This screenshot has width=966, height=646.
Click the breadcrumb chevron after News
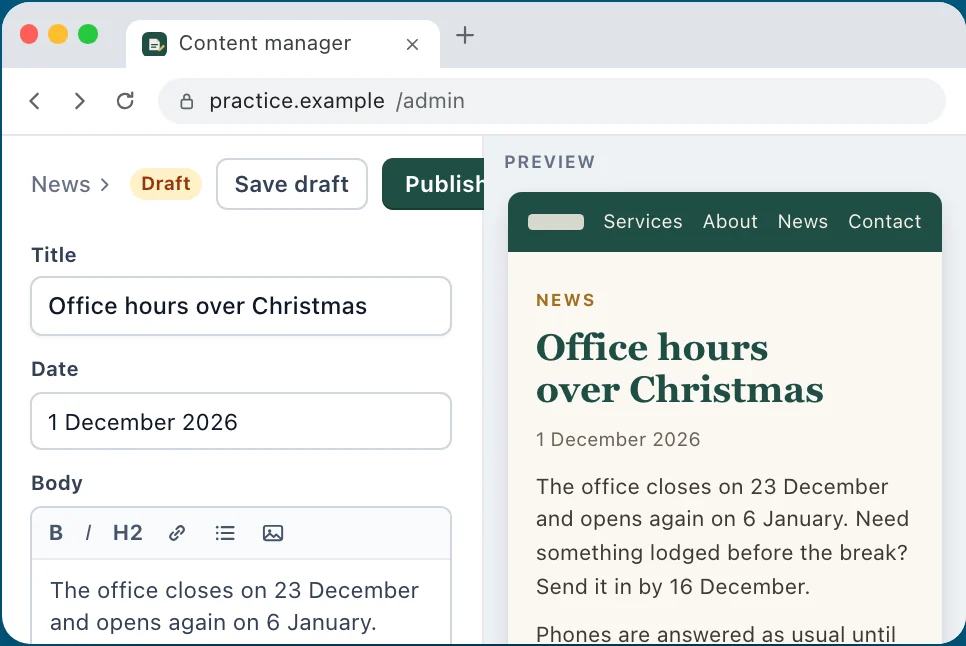point(105,185)
